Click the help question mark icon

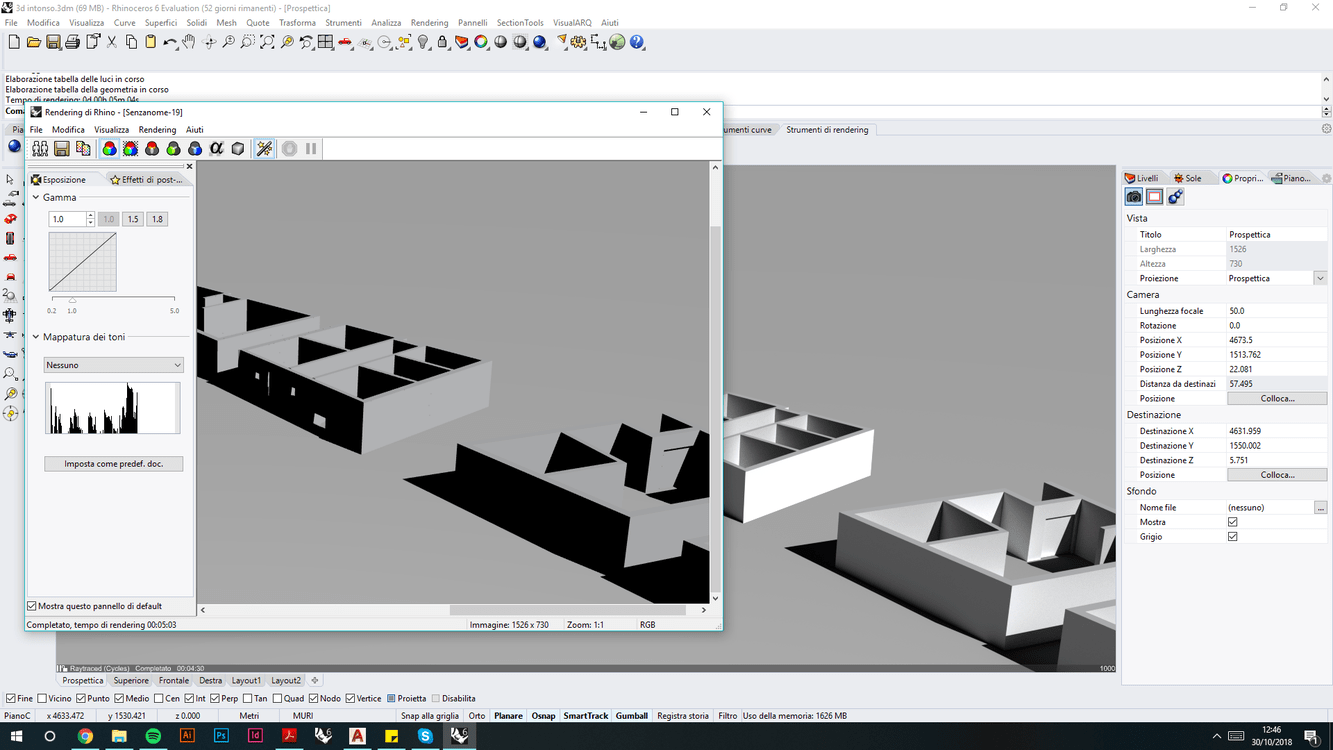[x=637, y=42]
